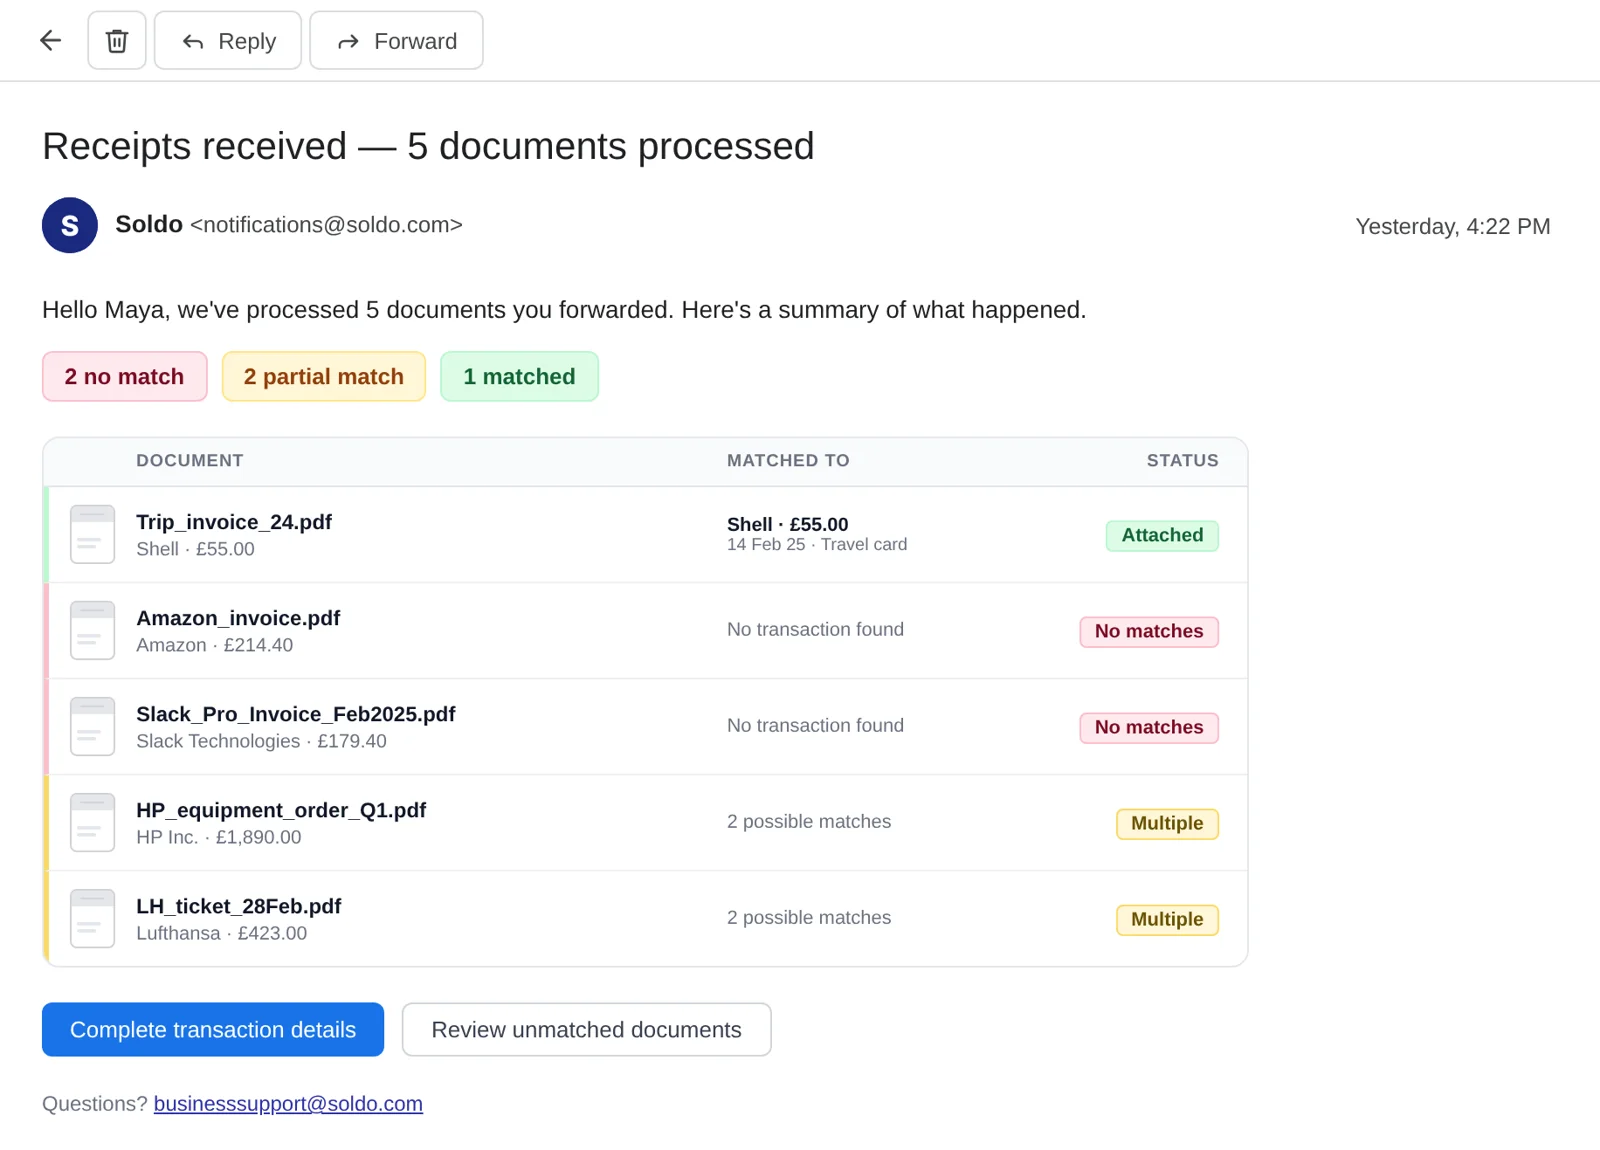Delete this email with the trash icon
Viewport: 1600px width, 1150px height.
(x=117, y=41)
